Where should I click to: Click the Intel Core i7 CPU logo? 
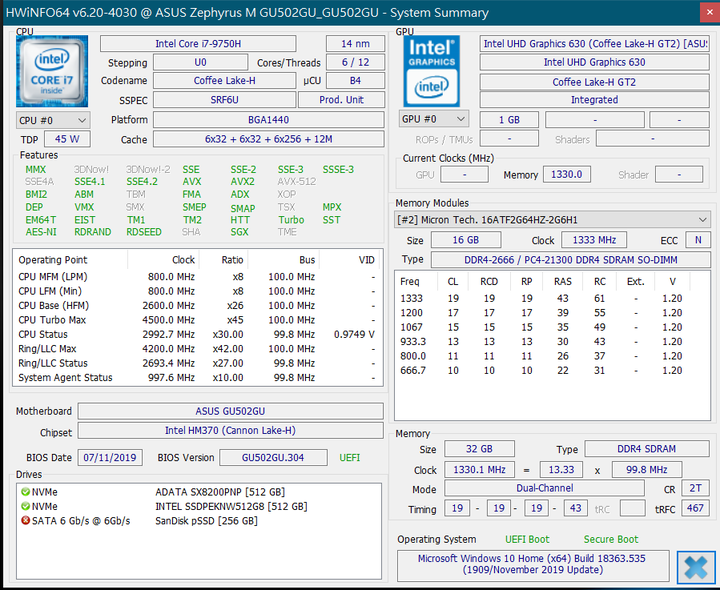[x=52, y=71]
